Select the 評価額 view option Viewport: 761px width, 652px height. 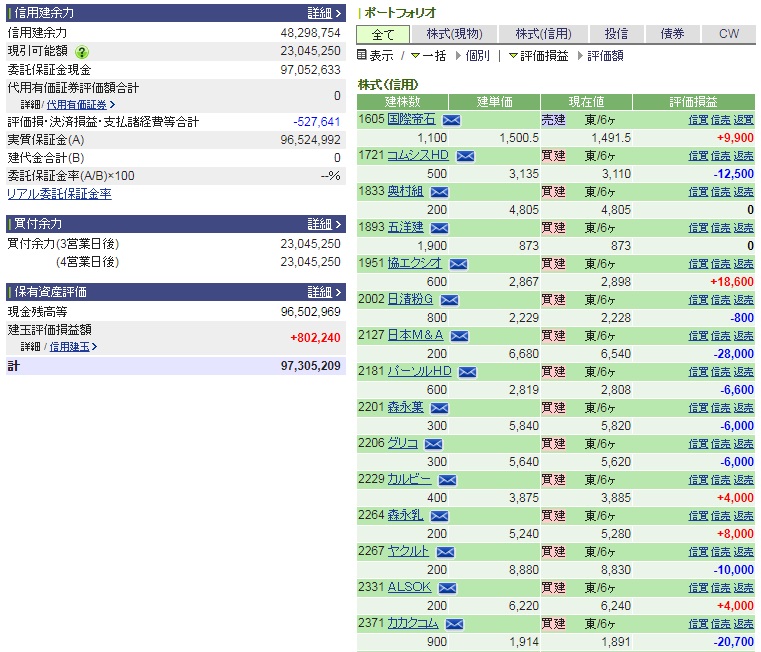coord(600,56)
